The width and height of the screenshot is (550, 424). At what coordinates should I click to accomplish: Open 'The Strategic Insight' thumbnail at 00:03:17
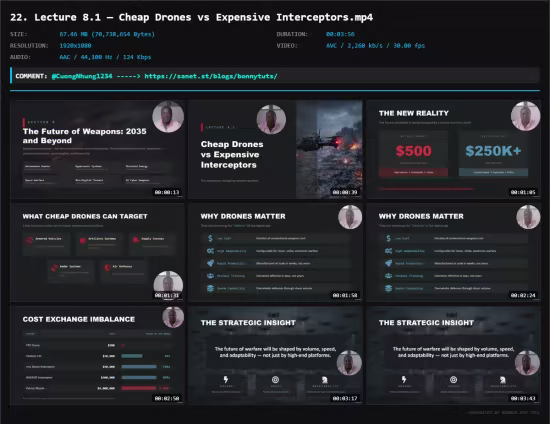pos(275,355)
